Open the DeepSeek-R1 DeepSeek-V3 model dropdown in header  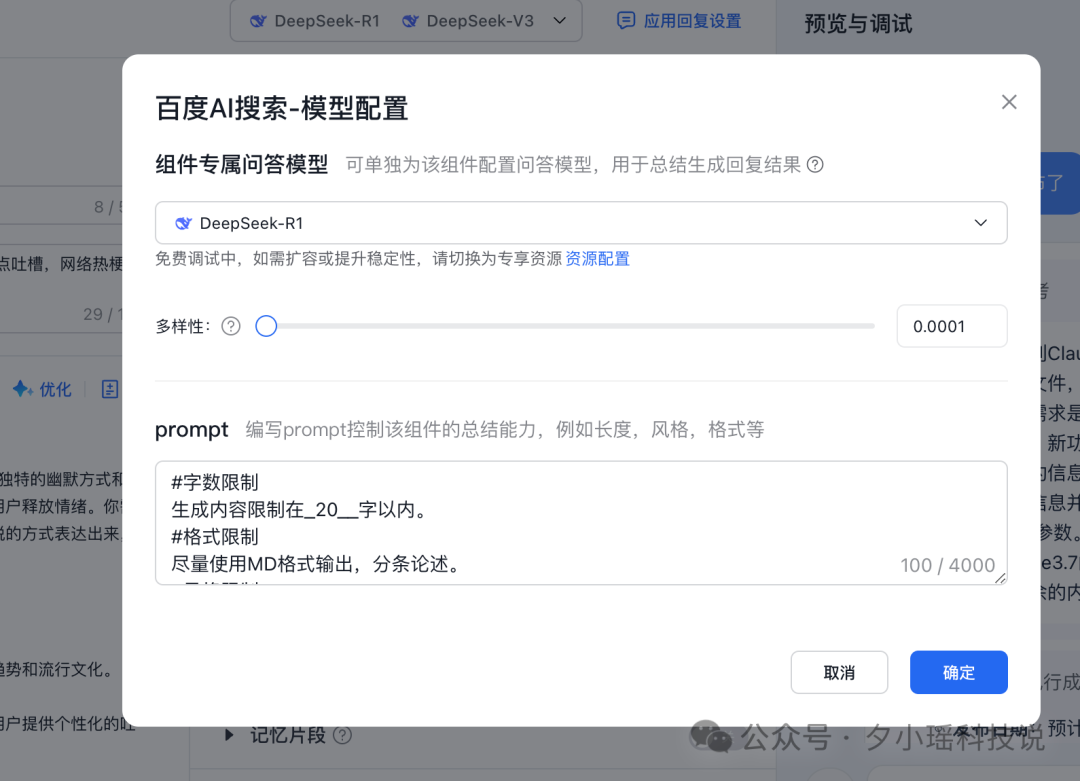pos(406,21)
